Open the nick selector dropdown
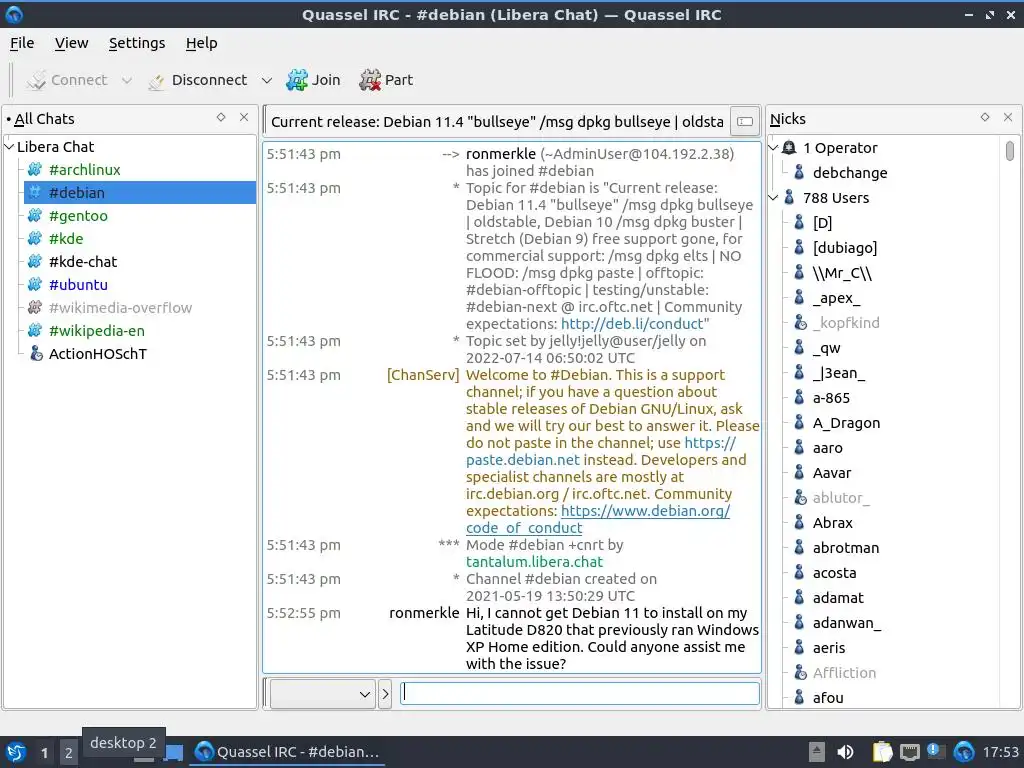Viewport: 1024px width, 768px height. click(323, 694)
